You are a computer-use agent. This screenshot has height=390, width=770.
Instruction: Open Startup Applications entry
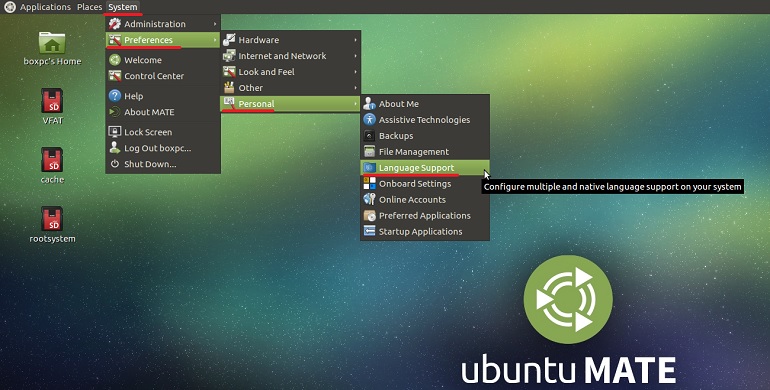(x=425, y=231)
